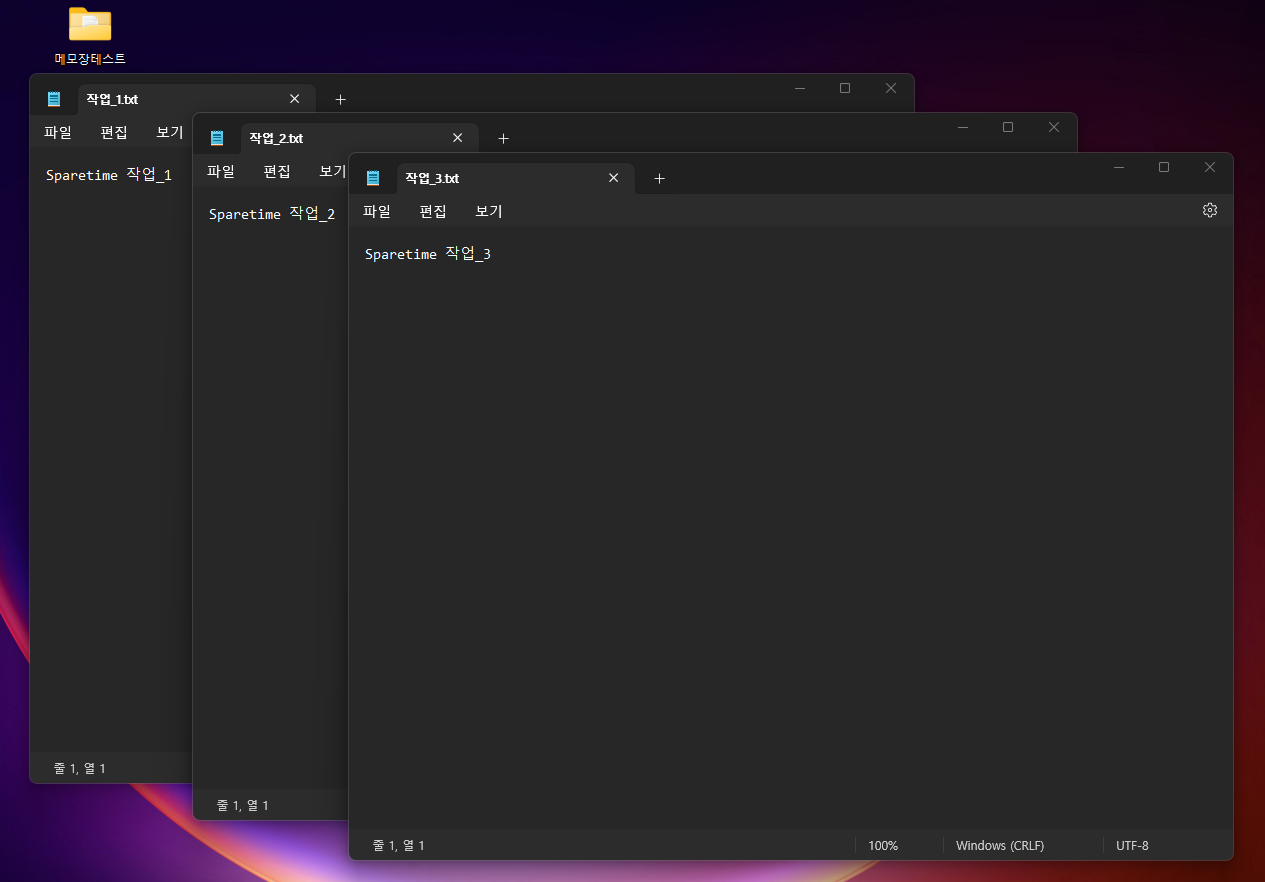1265x882 pixels.
Task: Click the 줄 1, 열 1 status item in 작업_3
Action: click(x=399, y=845)
